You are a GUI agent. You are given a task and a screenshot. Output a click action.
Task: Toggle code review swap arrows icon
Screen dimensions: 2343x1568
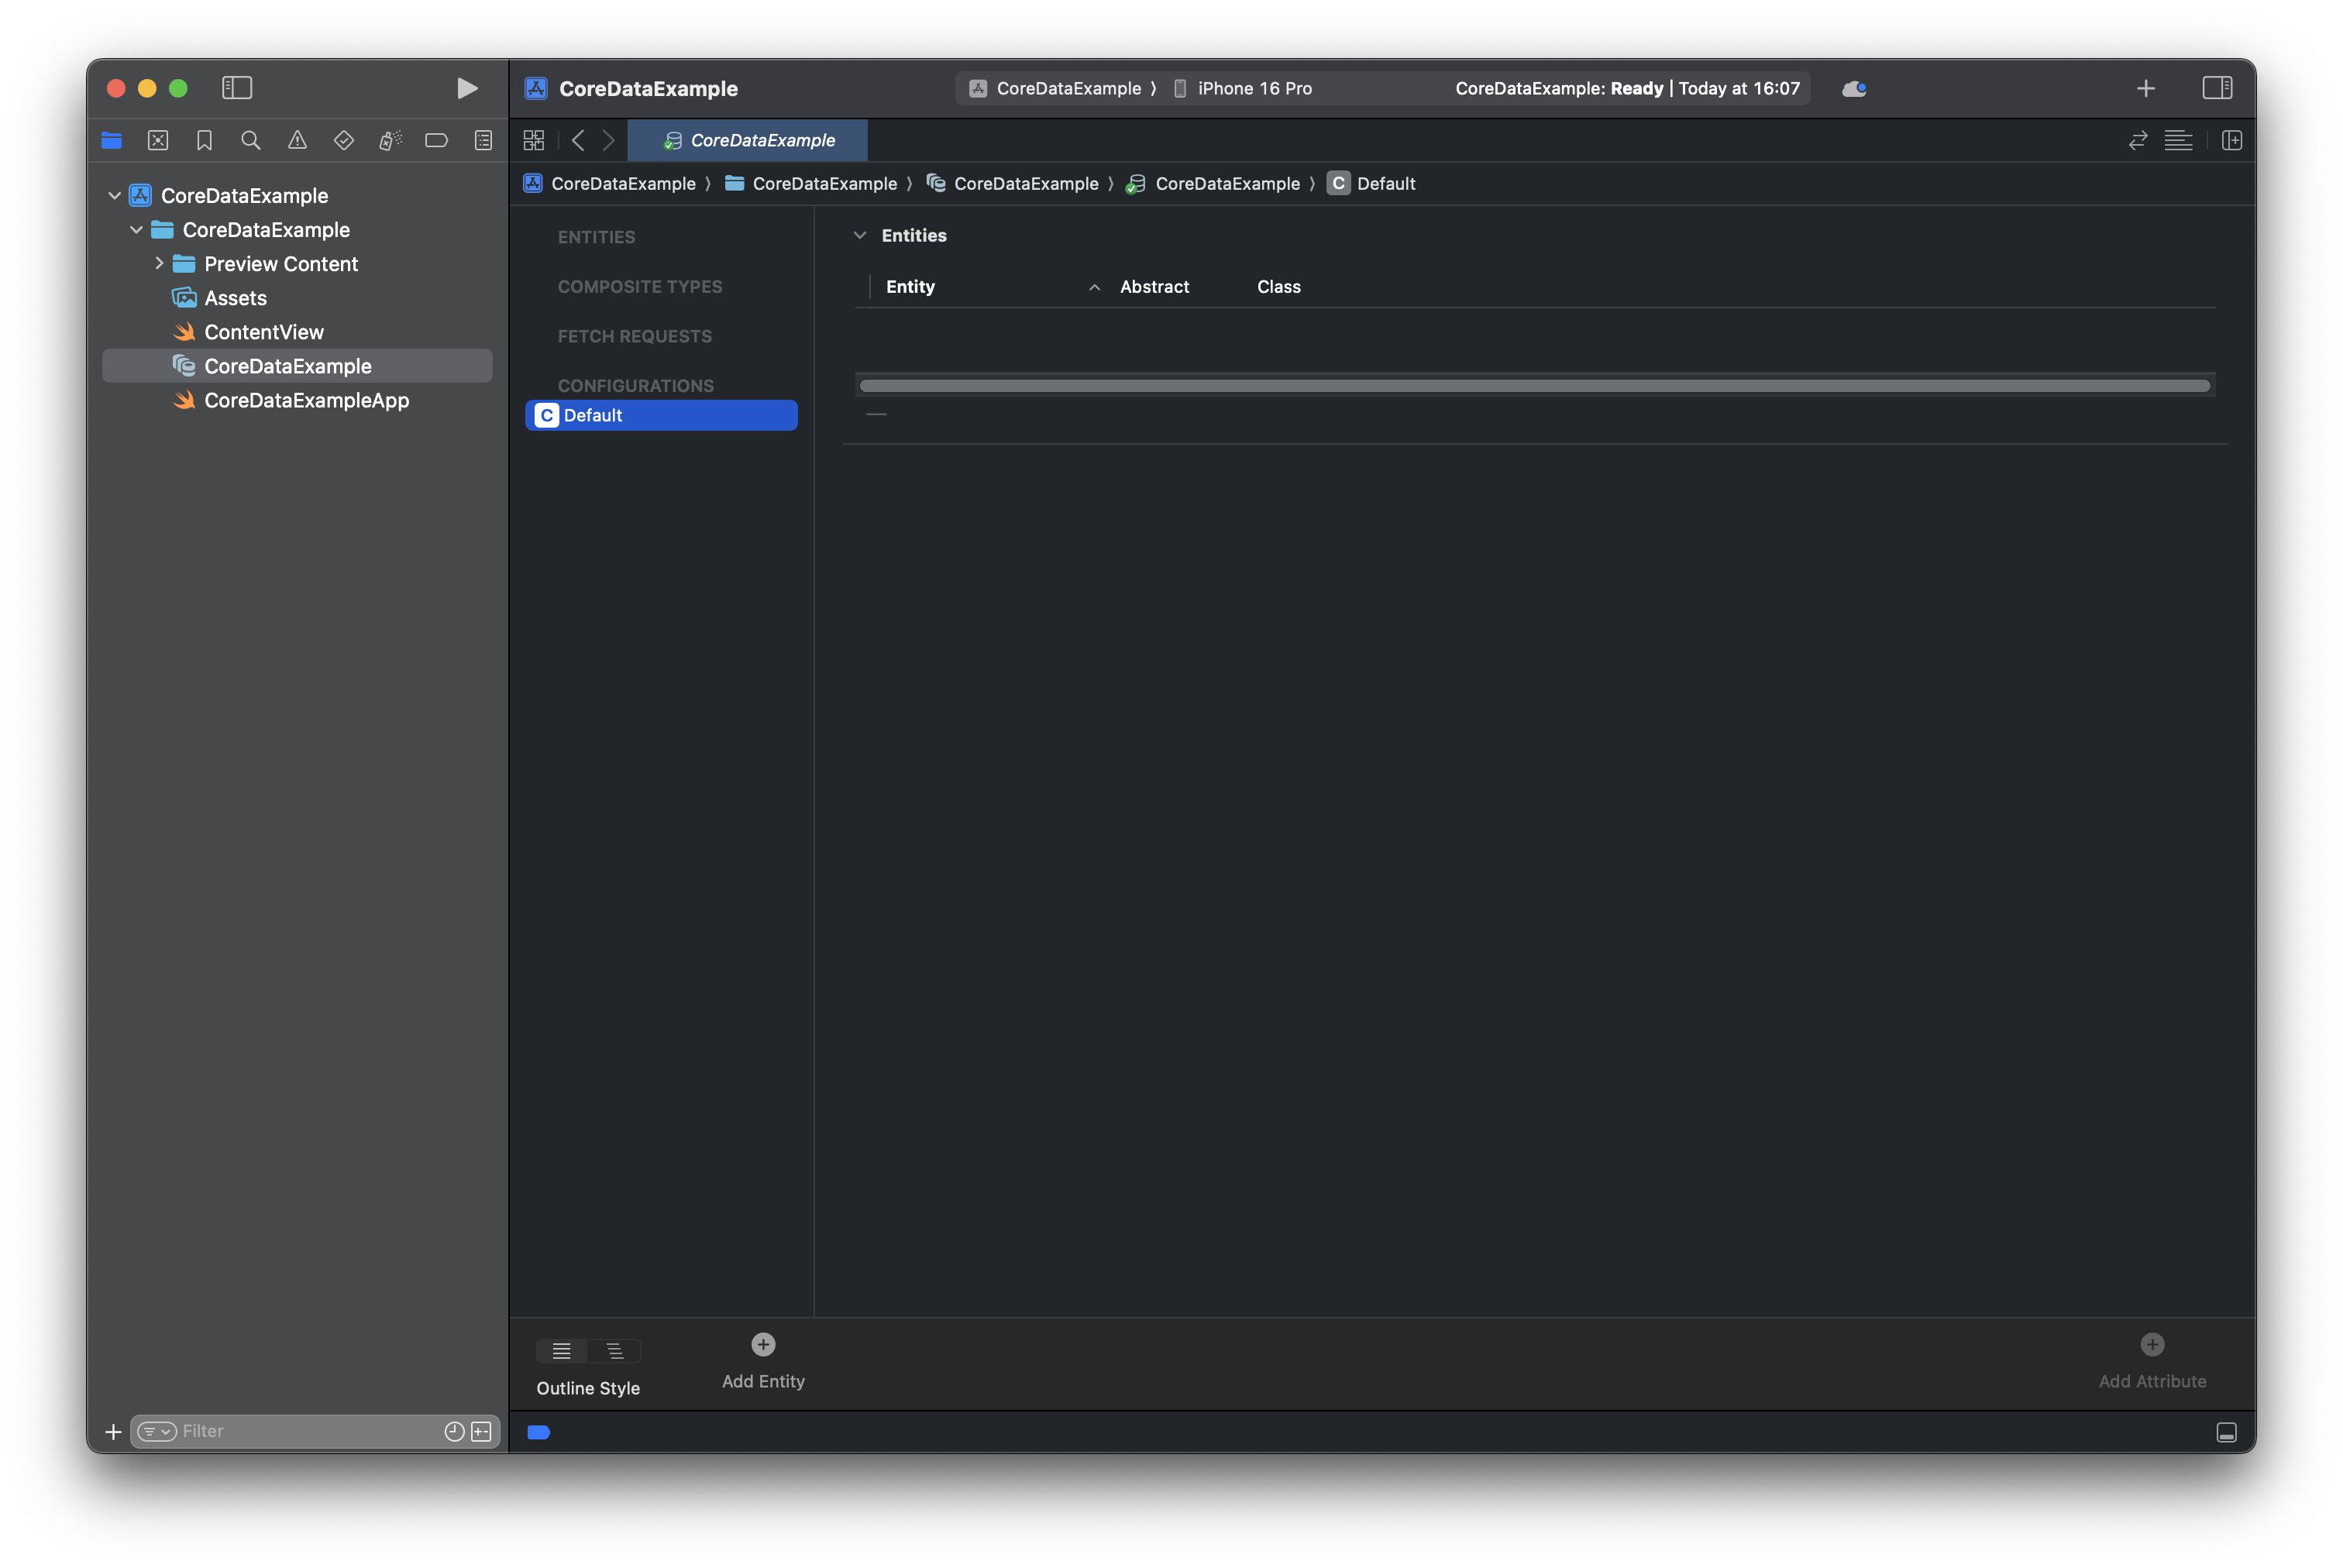tap(2138, 141)
